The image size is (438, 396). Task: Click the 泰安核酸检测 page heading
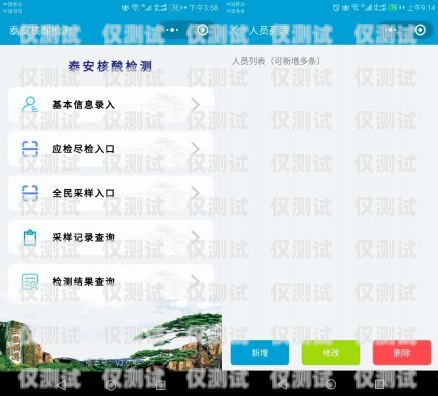[x=110, y=66]
